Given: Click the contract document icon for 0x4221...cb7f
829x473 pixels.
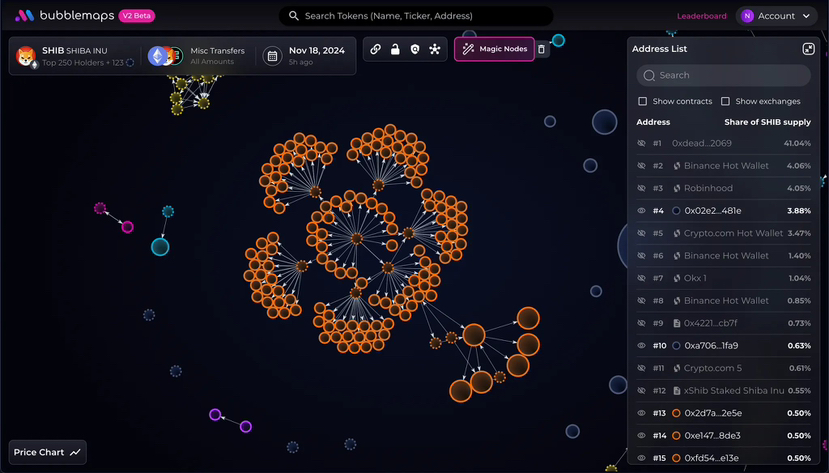Looking at the screenshot, I should (676, 323).
